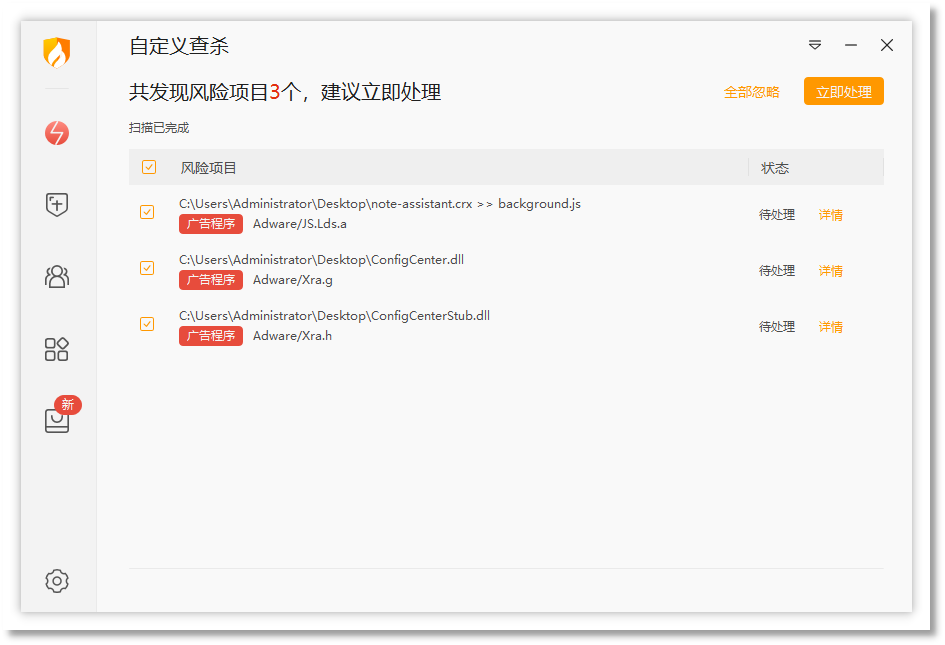Screen dimensions: 945x645
Task: Select the lightning virus scan icon in sidebar
Action: 57,133
